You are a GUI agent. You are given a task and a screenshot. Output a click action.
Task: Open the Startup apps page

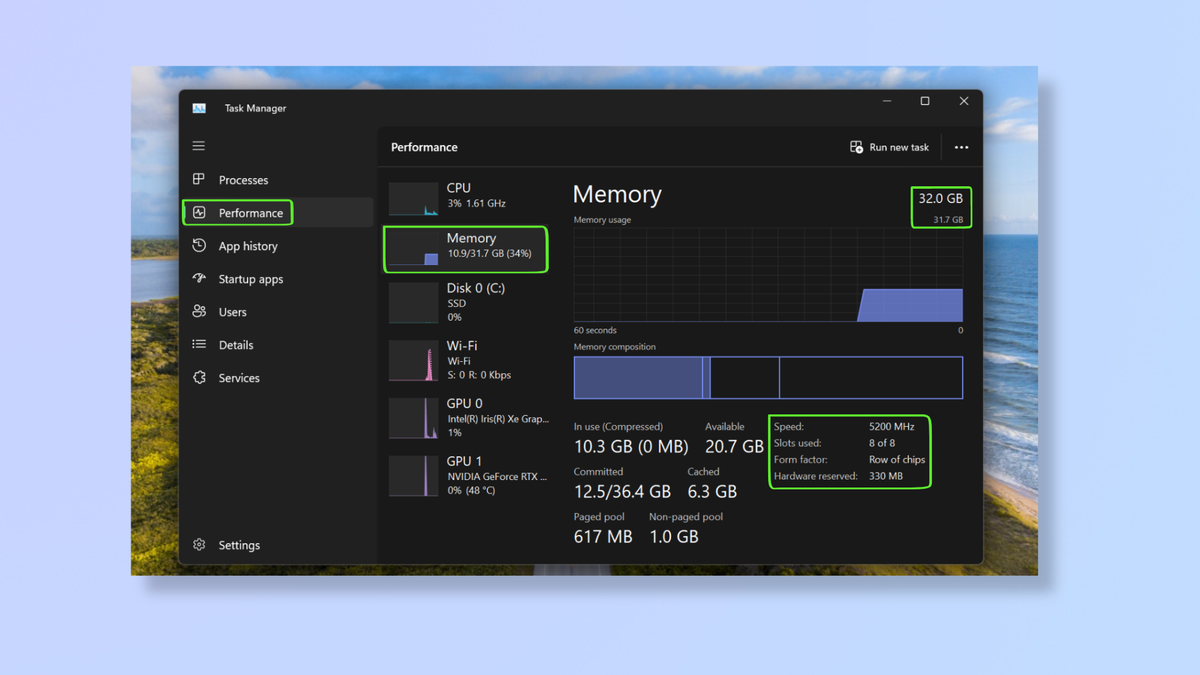point(278,279)
